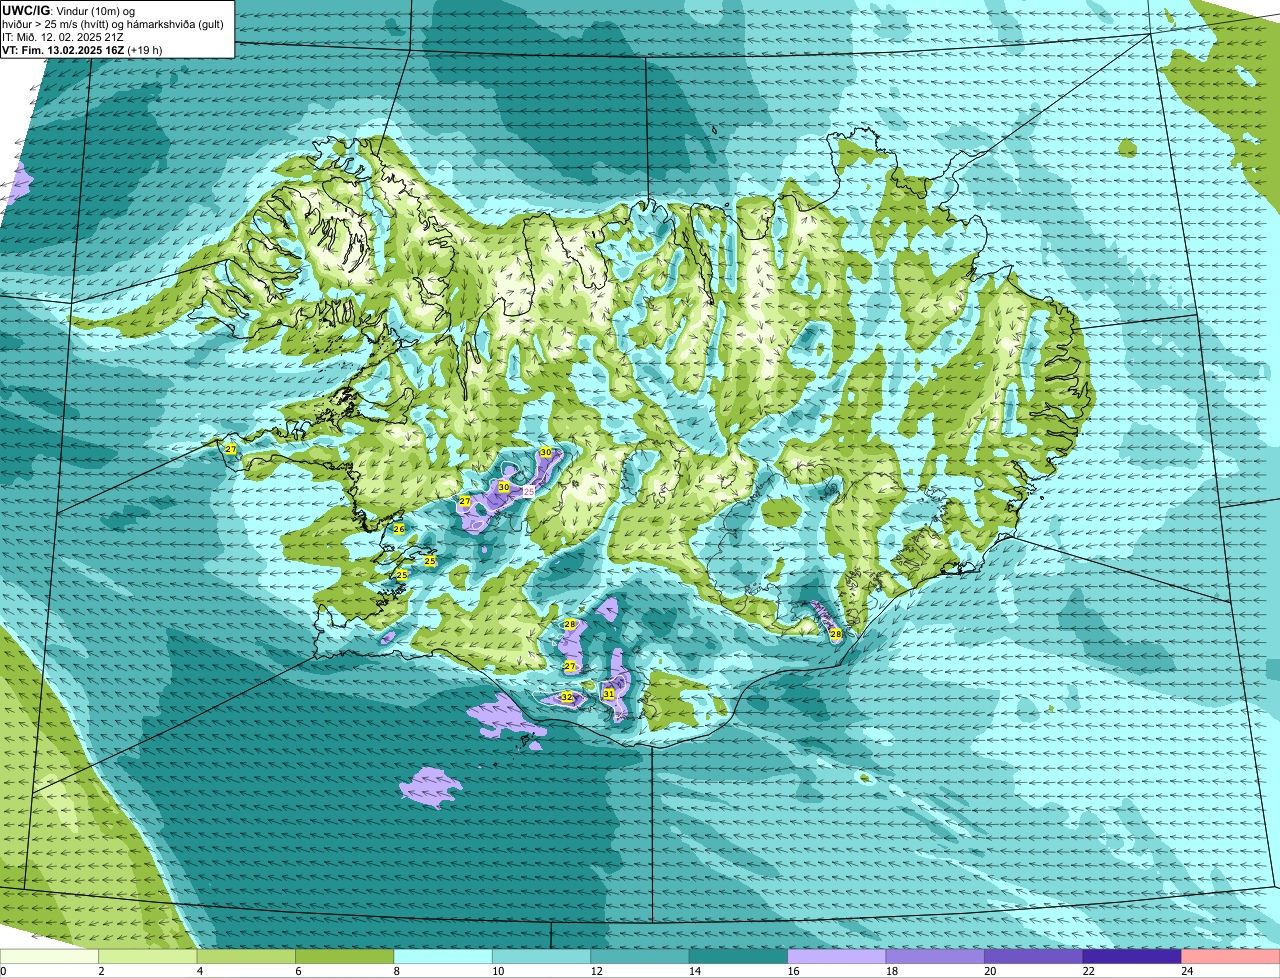The height and width of the screenshot is (978, 1280).
Task: Click the pink above-24 m/s legend swatch
Action: coord(1231,956)
